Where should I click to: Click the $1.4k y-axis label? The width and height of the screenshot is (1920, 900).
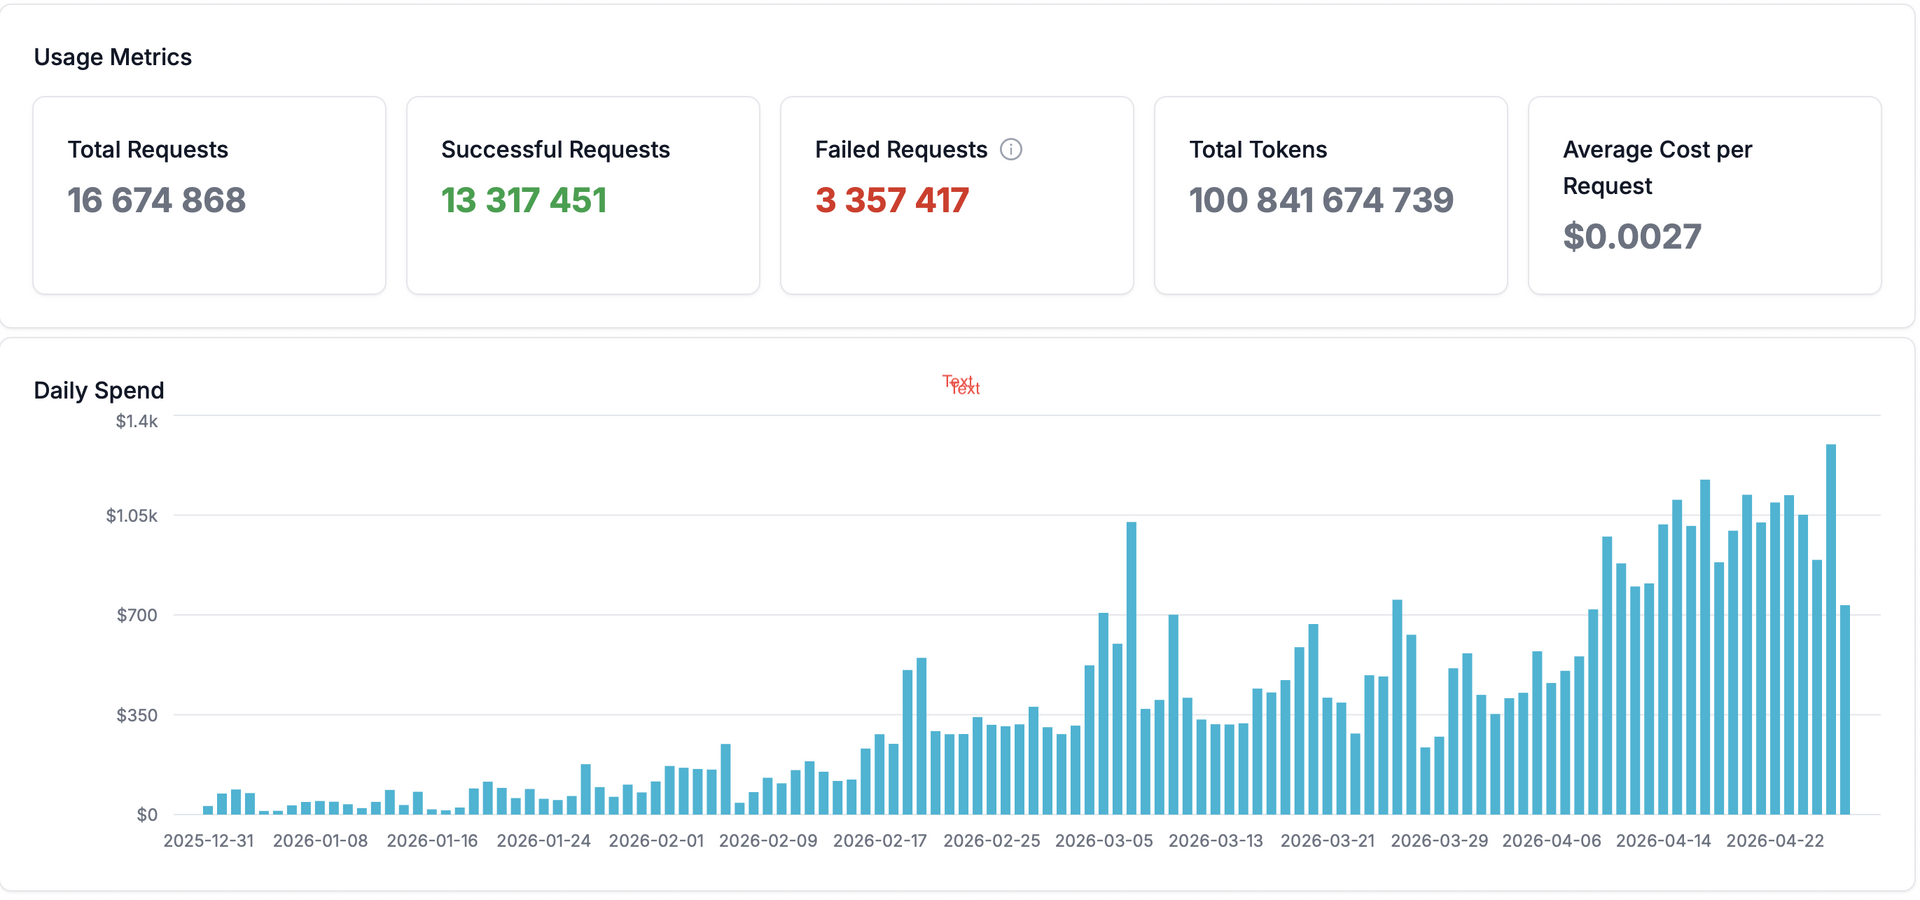click(x=137, y=422)
